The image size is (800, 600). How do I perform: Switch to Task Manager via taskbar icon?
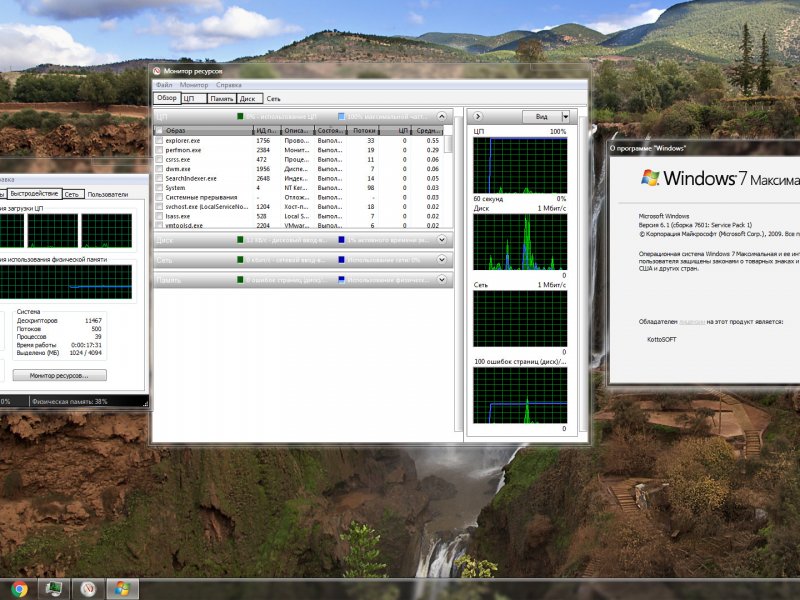(x=53, y=589)
